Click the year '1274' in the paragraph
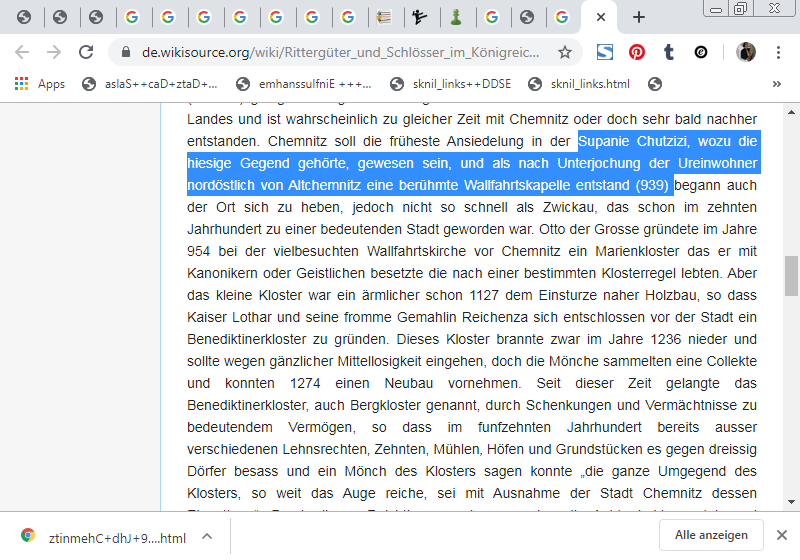Image resolution: width=800 pixels, height=560 pixels. coord(305,384)
